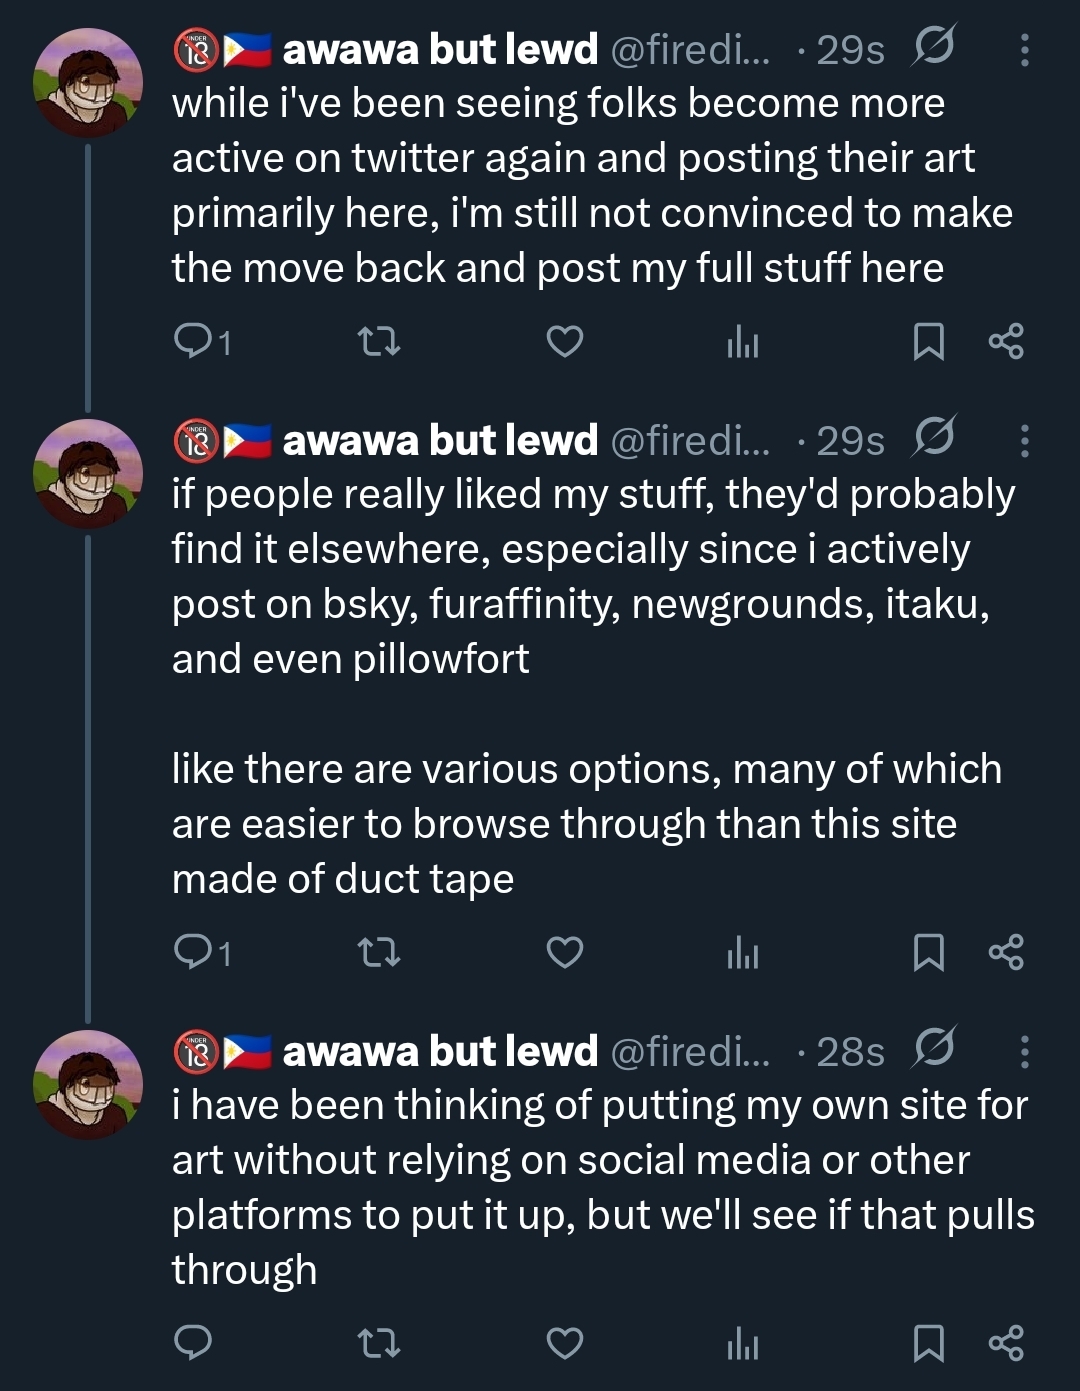Share the tweet mentioning bsky and newgrounds

[1006, 952]
